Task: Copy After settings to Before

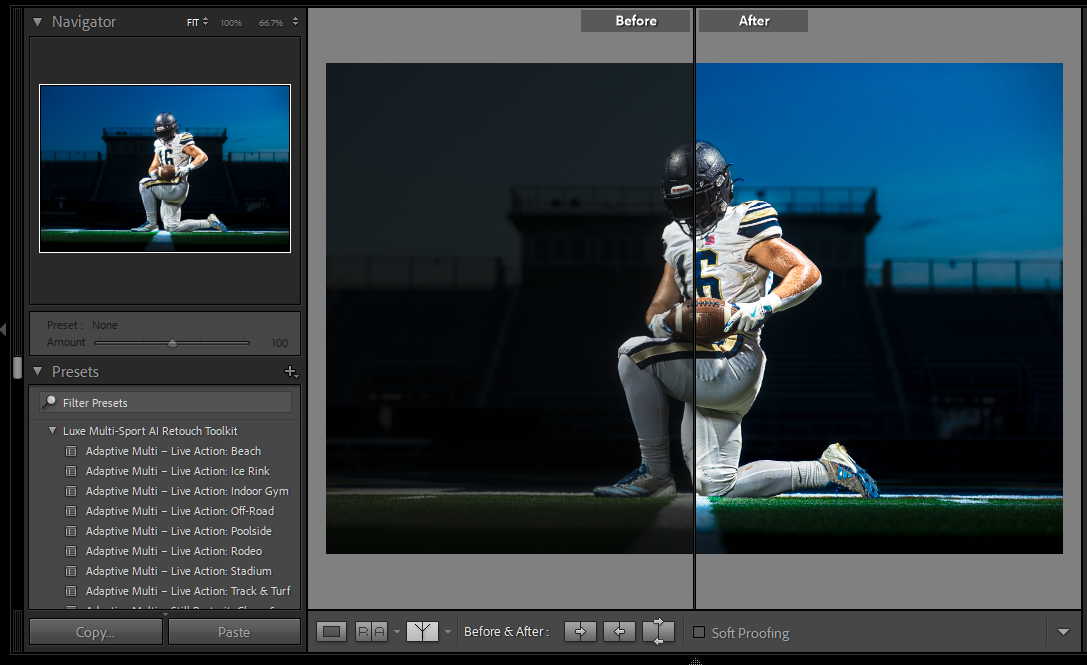Action: [619, 632]
